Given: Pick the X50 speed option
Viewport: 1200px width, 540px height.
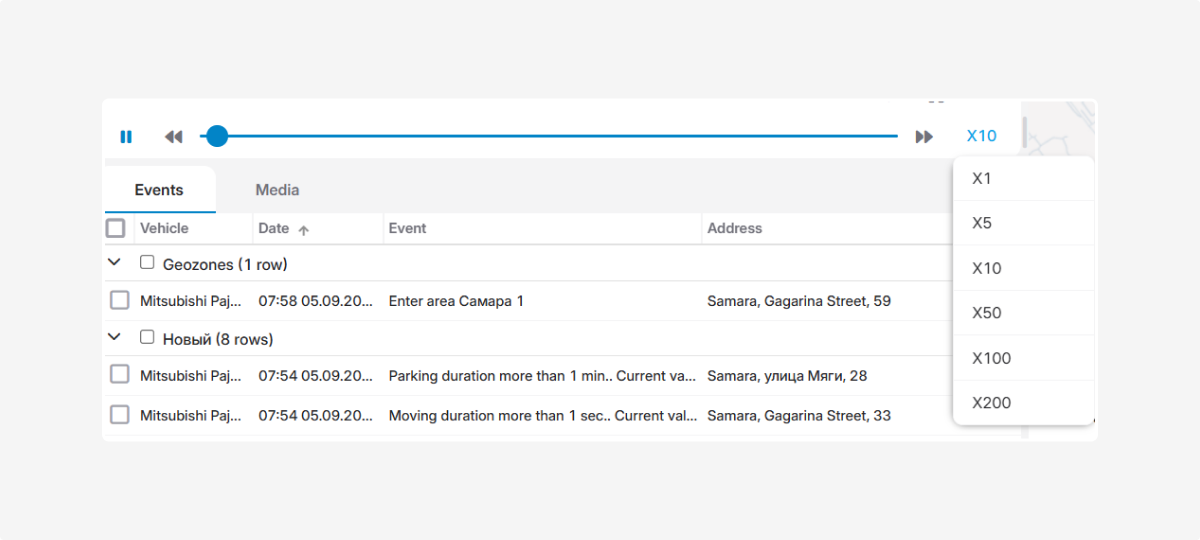Looking at the screenshot, I should [x=986, y=313].
